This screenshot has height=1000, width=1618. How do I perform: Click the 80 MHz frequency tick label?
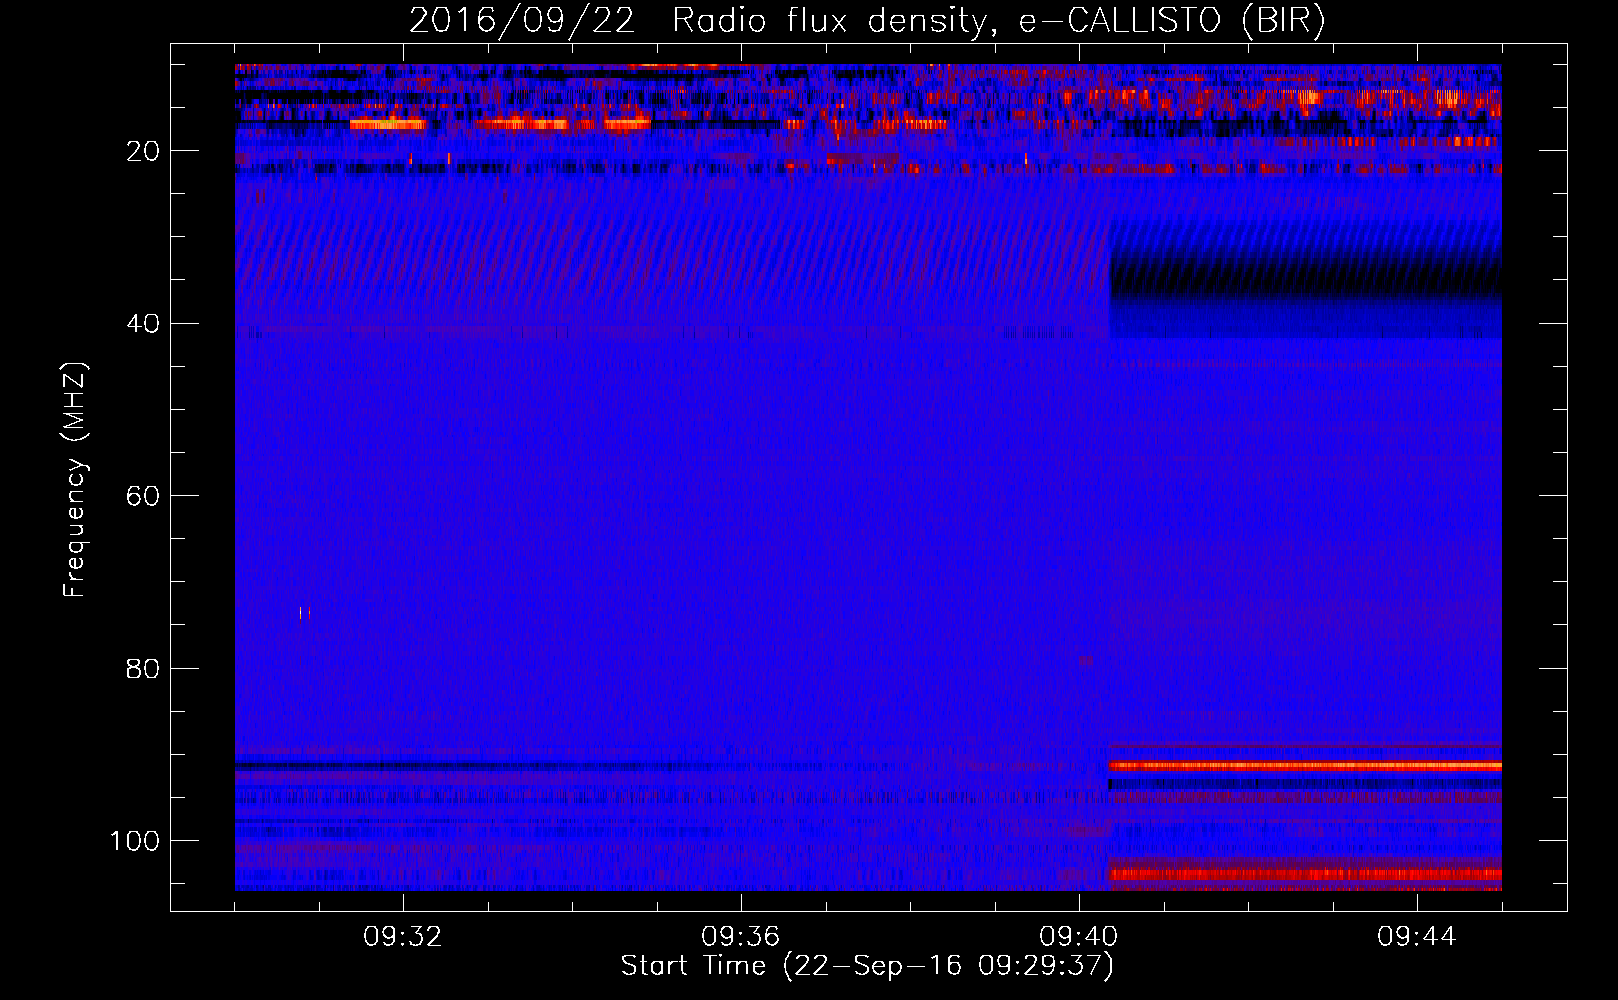pos(143,668)
